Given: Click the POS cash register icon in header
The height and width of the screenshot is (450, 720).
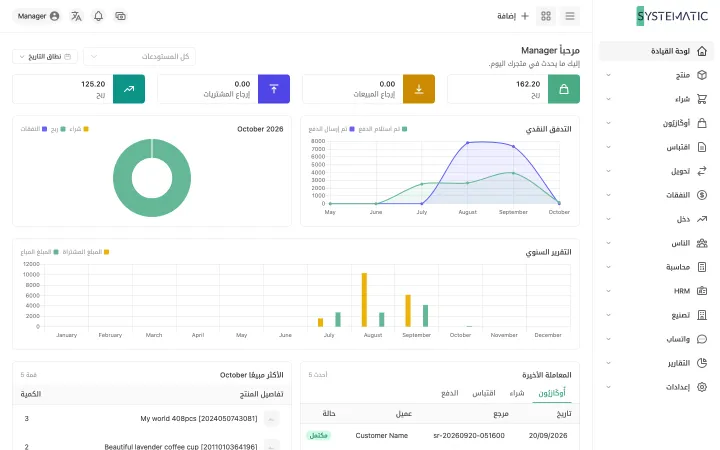Looking at the screenshot, I should click(120, 16).
